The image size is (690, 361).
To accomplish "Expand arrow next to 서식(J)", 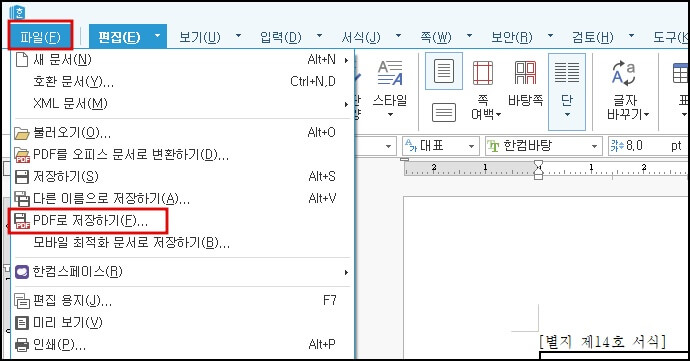I will pyautogui.click(x=398, y=36).
